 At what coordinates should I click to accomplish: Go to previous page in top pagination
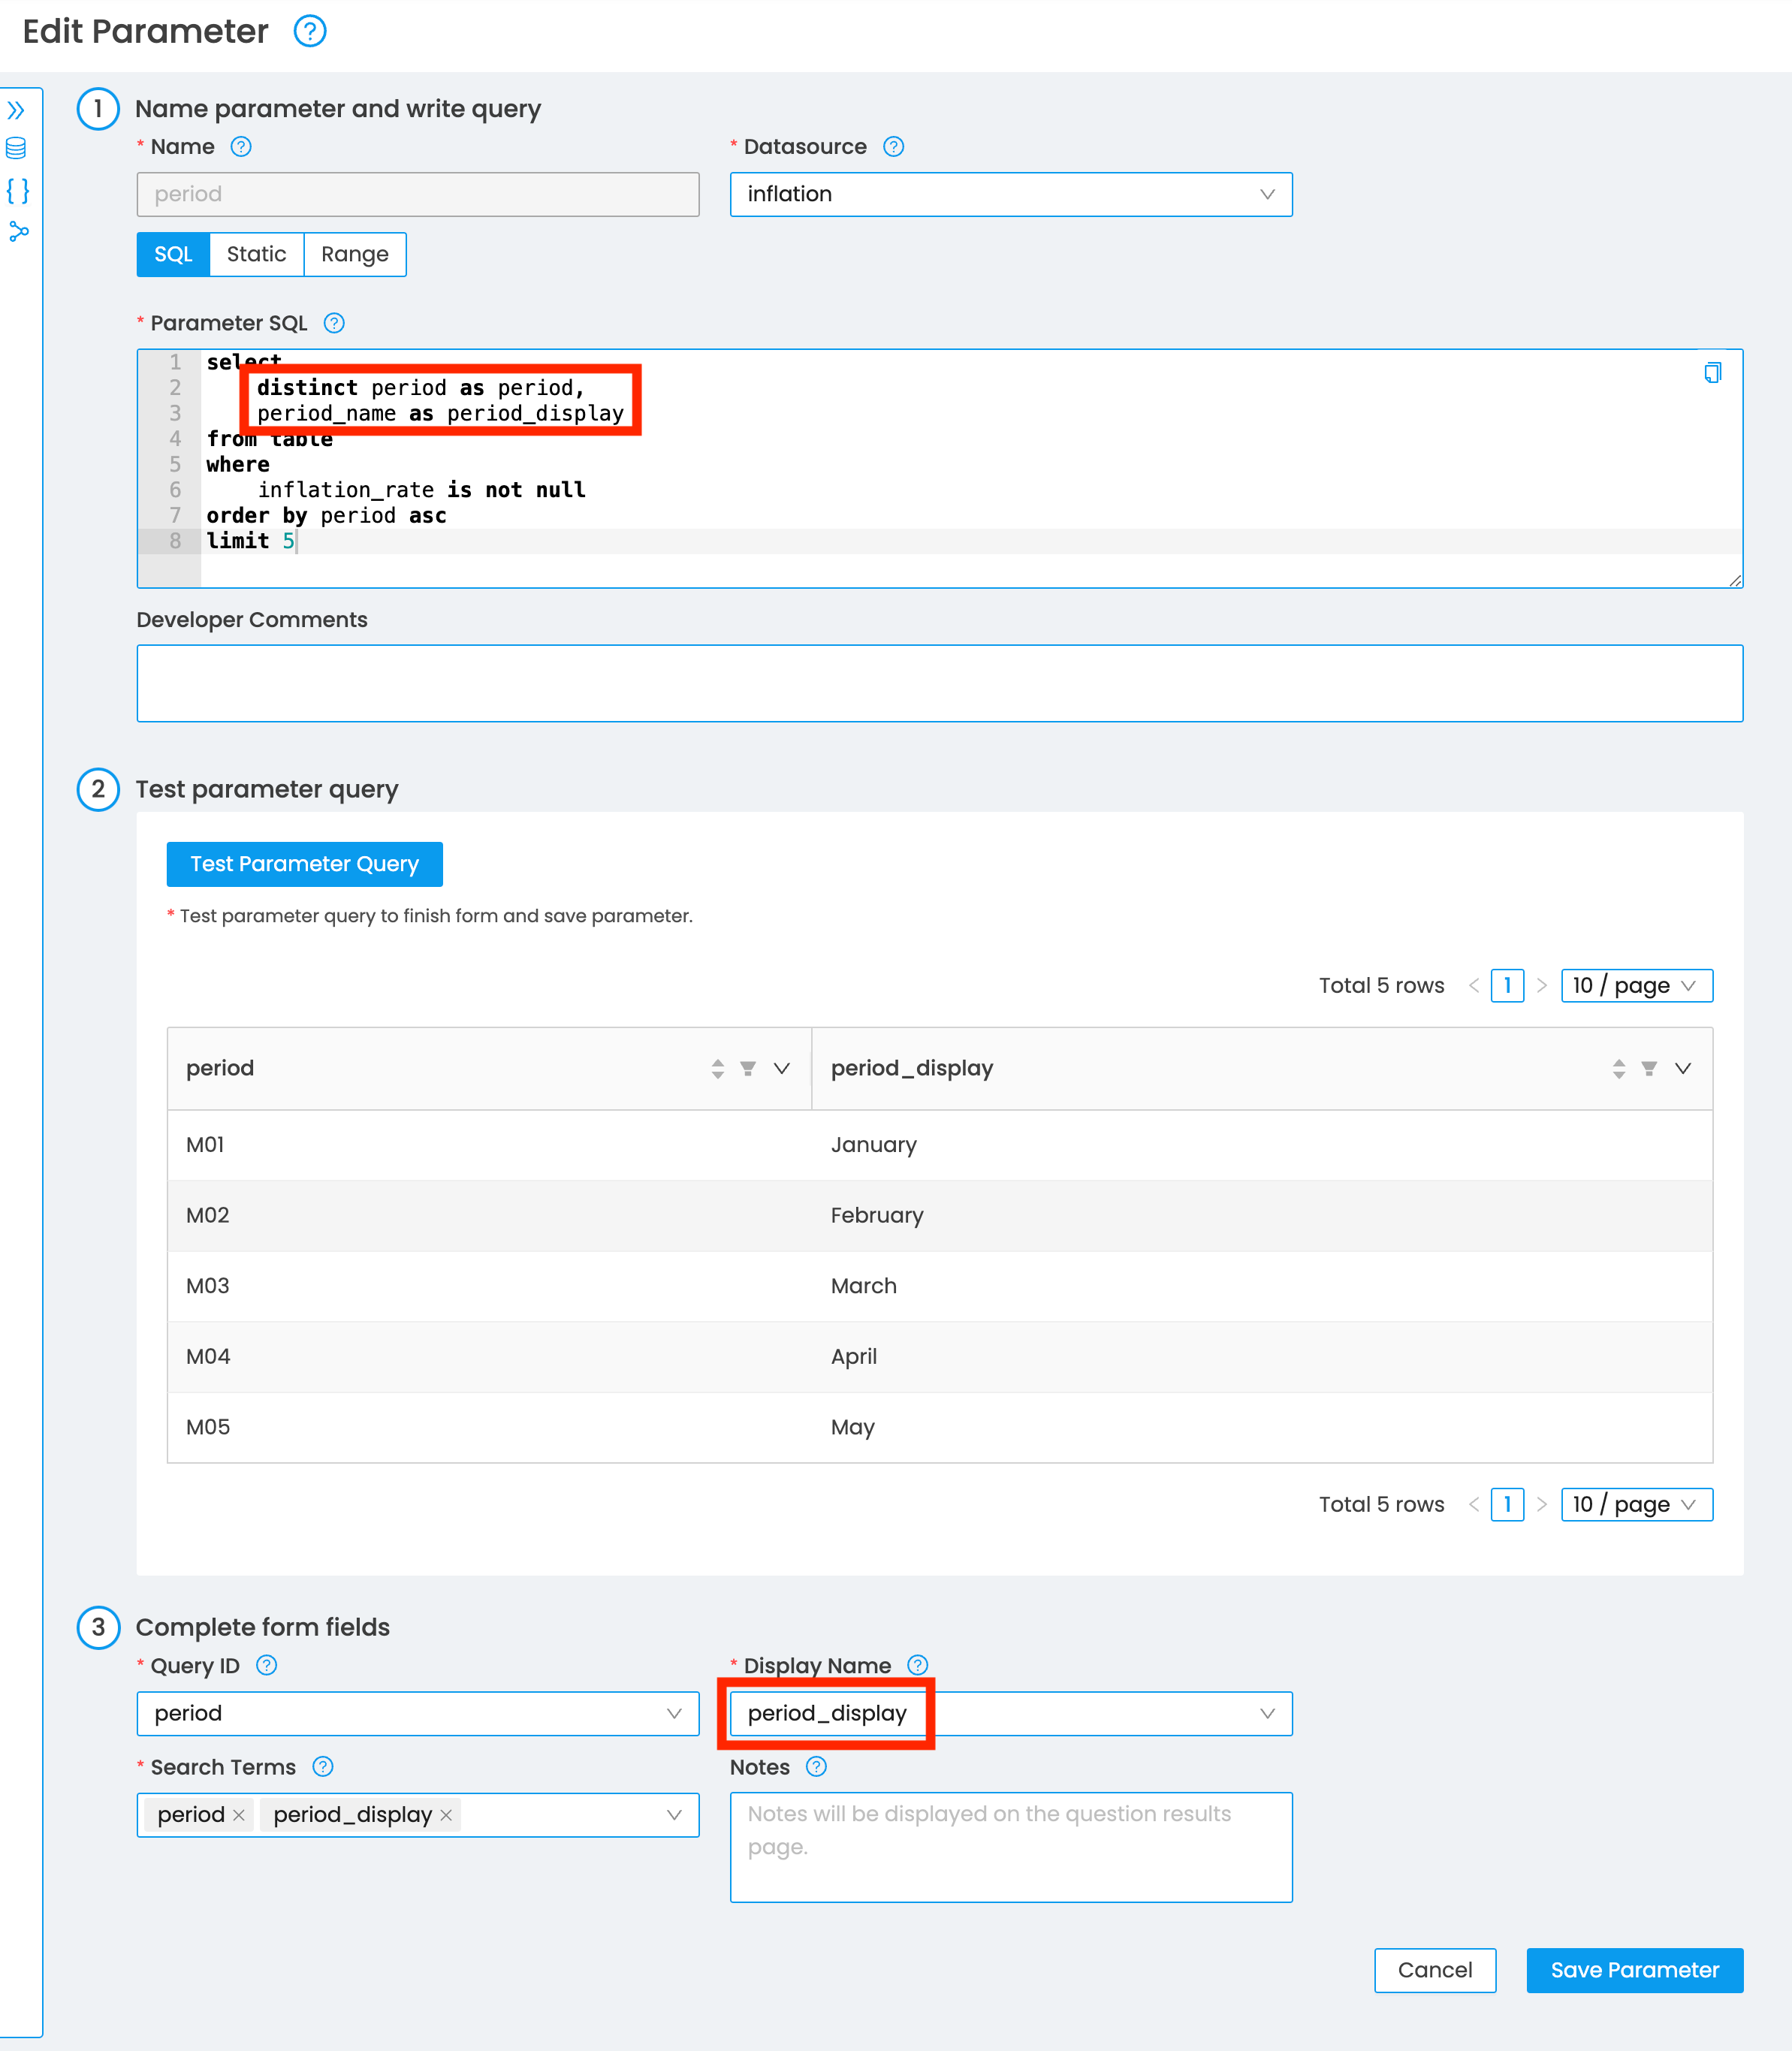click(x=1474, y=986)
